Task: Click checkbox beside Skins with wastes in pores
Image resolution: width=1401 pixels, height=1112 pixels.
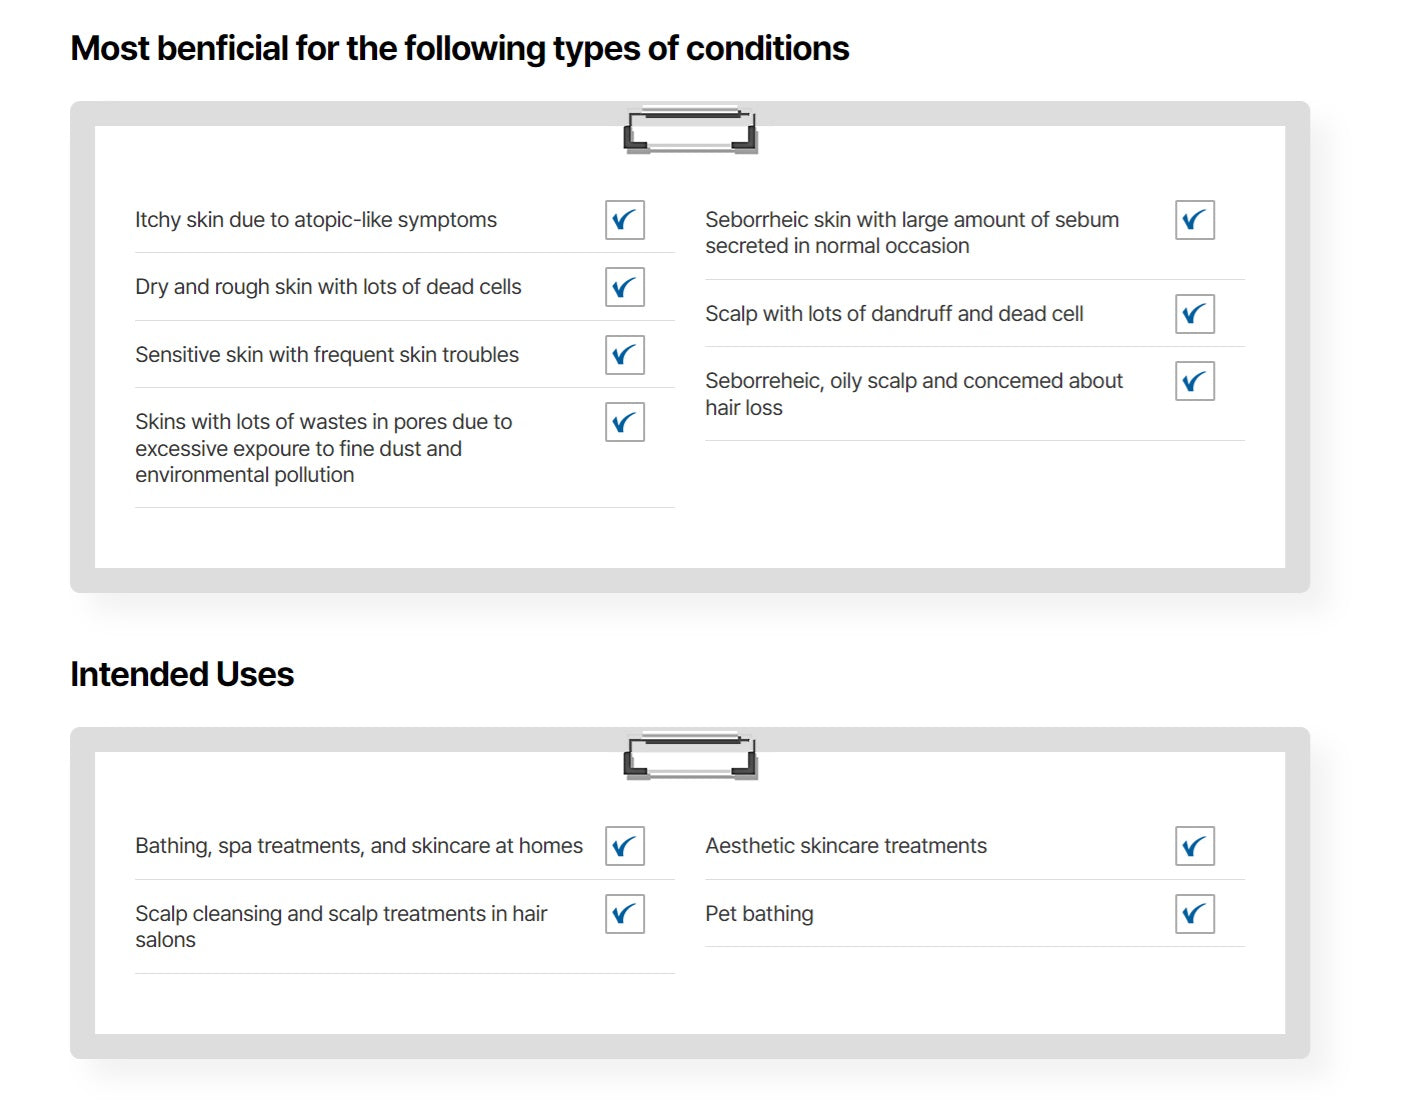Action: pyautogui.click(x=625, y=422)
